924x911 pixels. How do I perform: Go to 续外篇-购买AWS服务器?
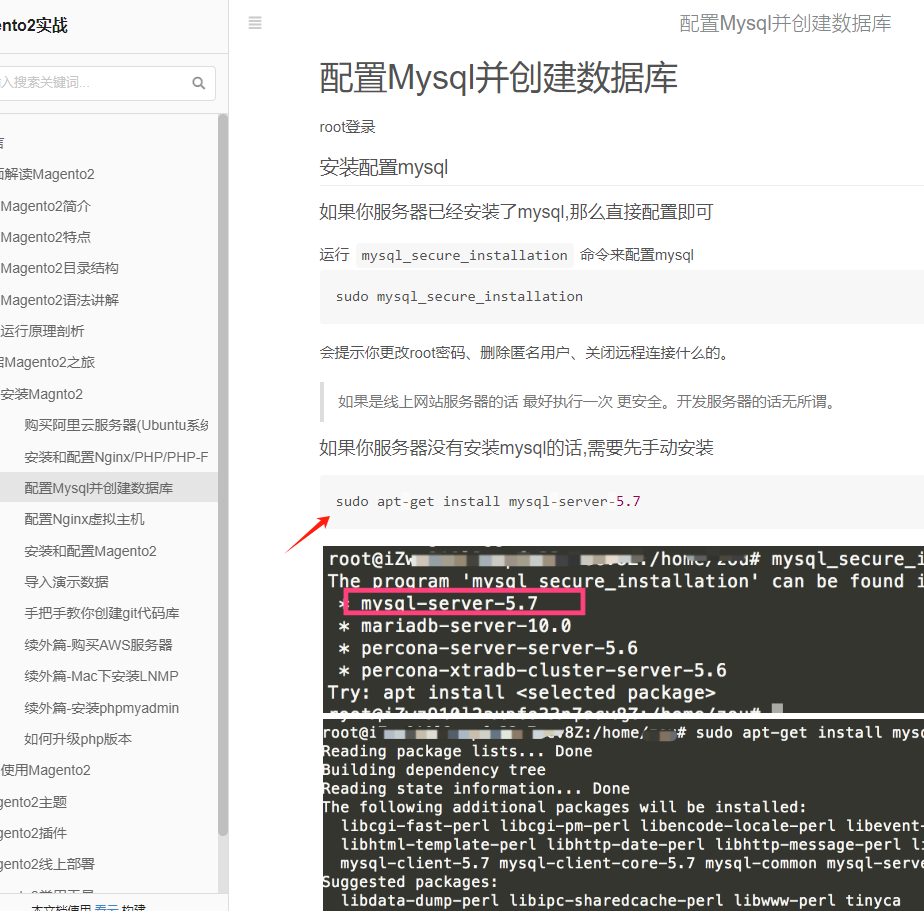click(99, 645)
